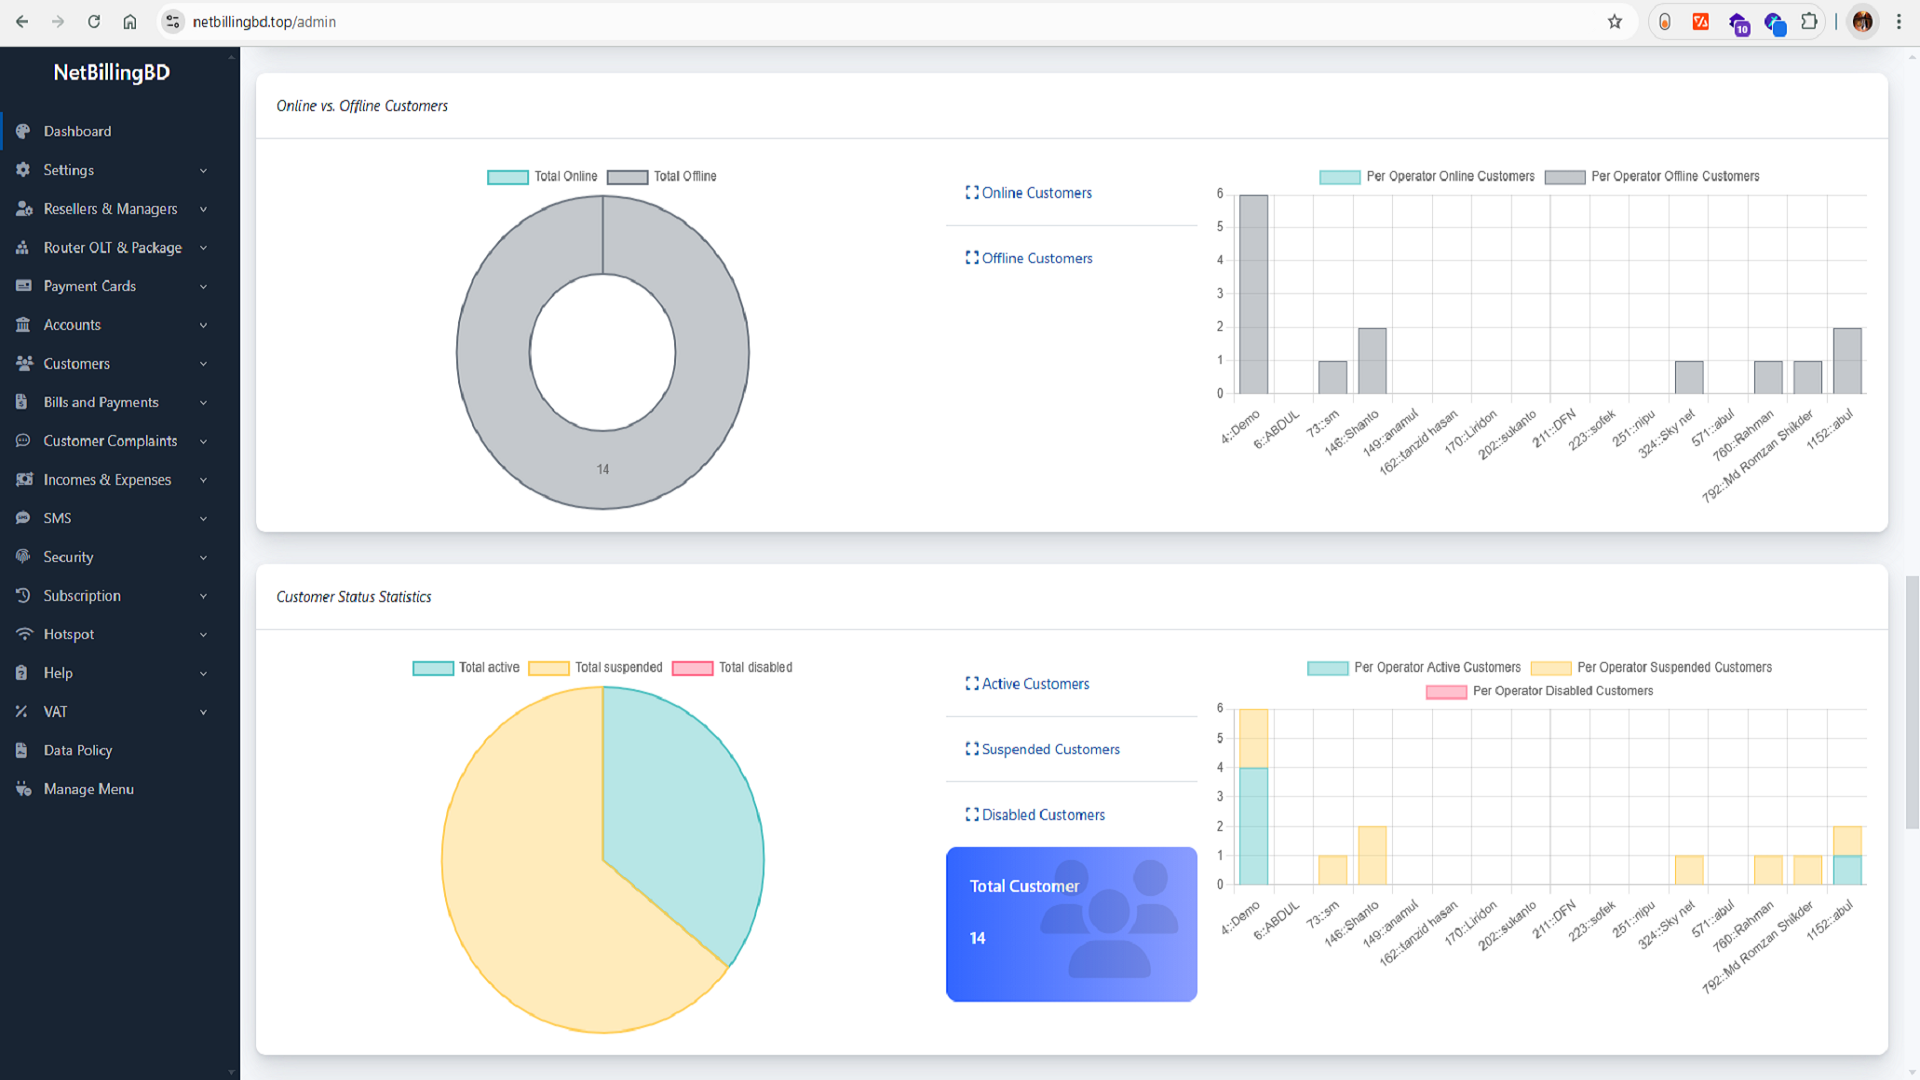1920x1080 pixels.
Task: Expand the Settings menu chevron
Action: click(x=203, y=171)
